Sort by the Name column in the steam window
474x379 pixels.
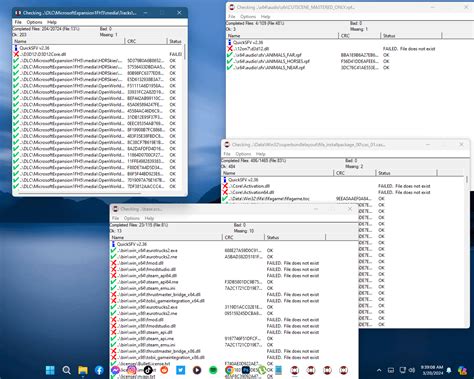coord(166,237)
